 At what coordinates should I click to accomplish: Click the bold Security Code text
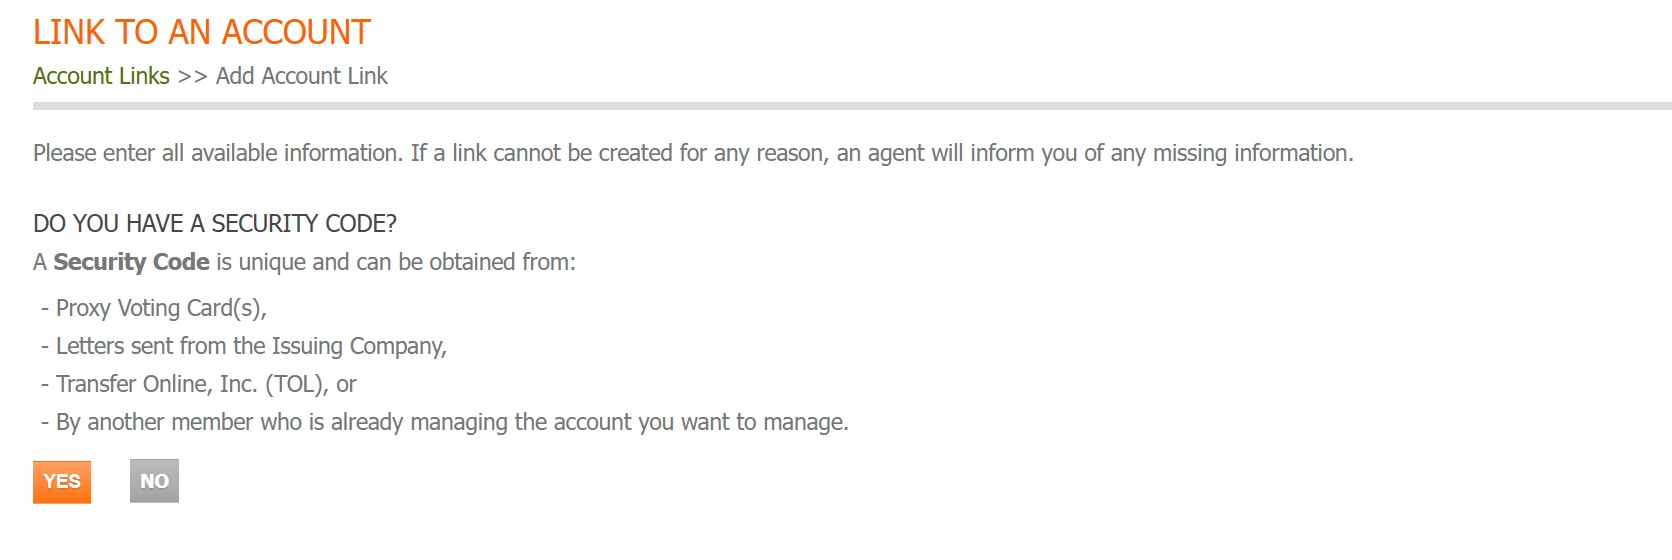[x=131, y=262]
